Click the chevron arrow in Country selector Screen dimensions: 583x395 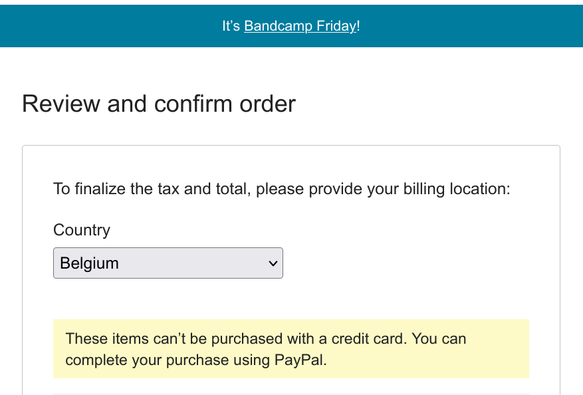tap(273, 263)
